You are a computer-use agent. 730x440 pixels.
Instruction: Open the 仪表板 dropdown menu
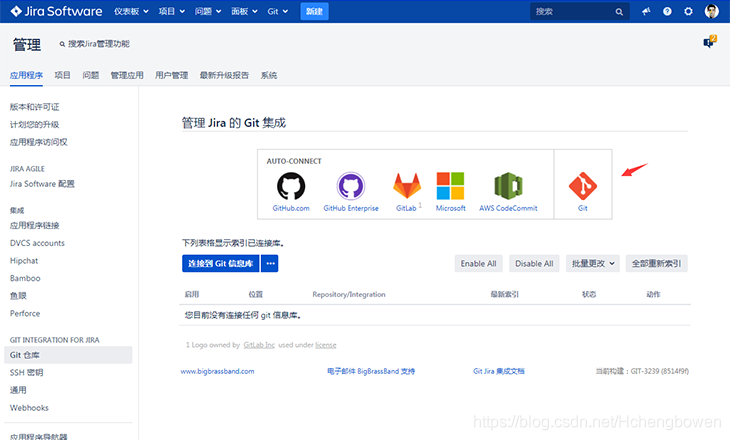pyautogui.click(x=131, y=11)
